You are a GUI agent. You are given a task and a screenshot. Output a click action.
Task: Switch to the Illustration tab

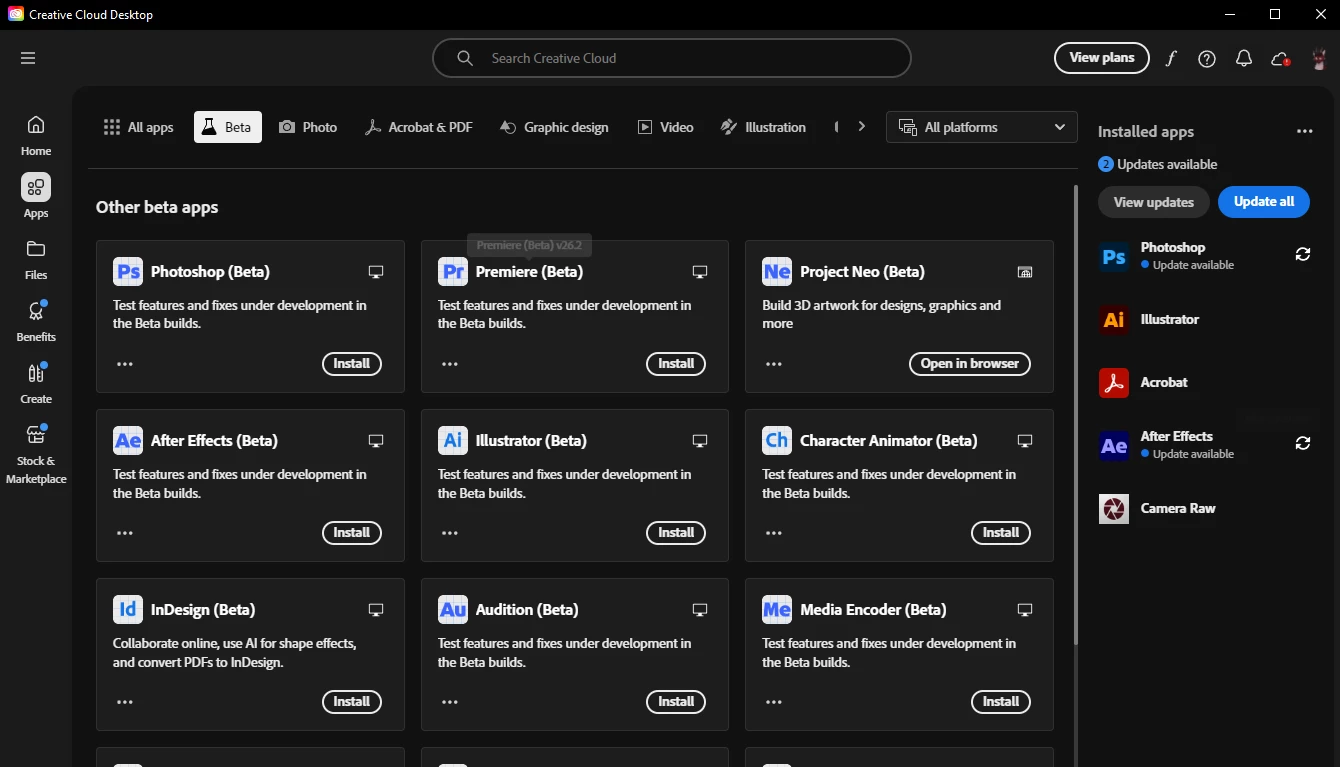(763, 127)
